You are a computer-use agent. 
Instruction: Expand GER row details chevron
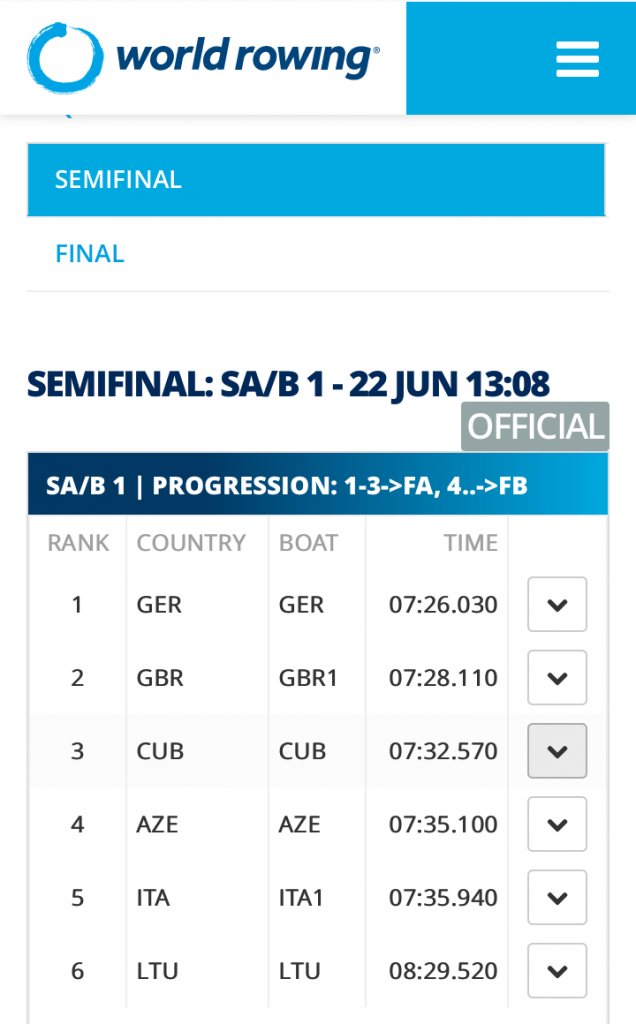click(557, 604)
